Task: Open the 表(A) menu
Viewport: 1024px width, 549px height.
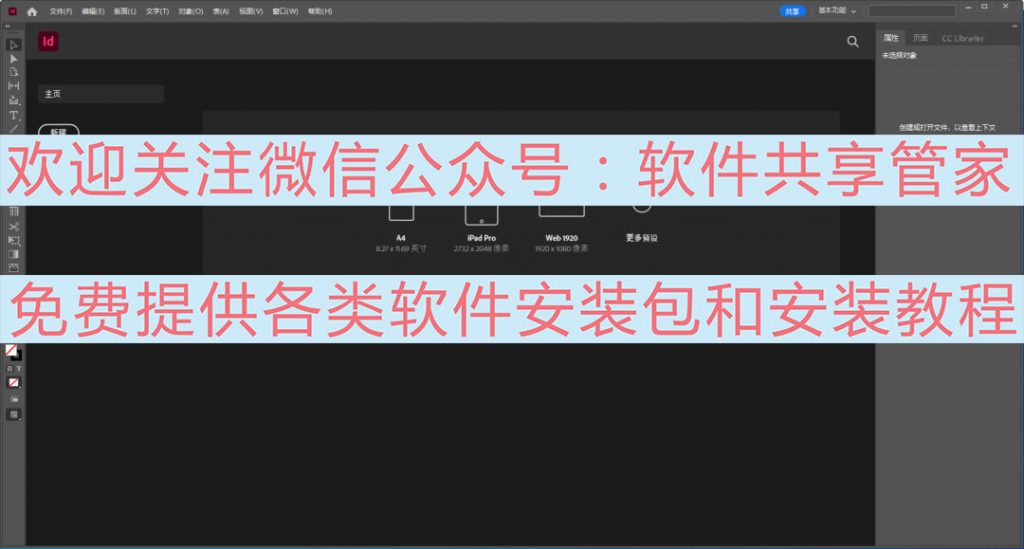Action: pos(221,11)
